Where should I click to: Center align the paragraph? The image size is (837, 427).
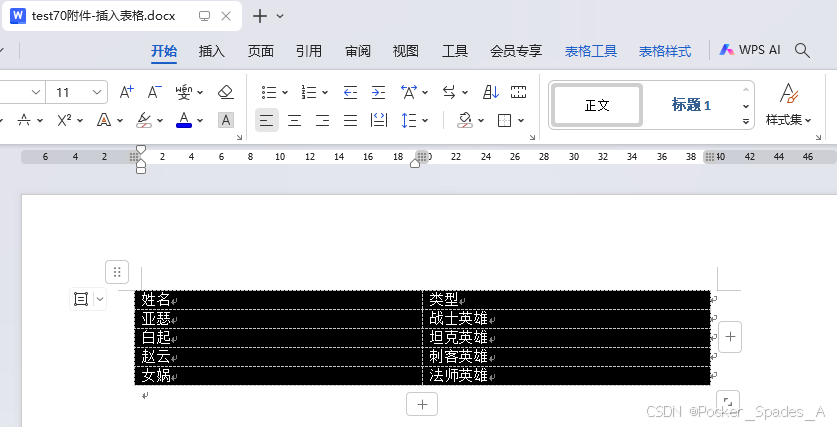295,120
